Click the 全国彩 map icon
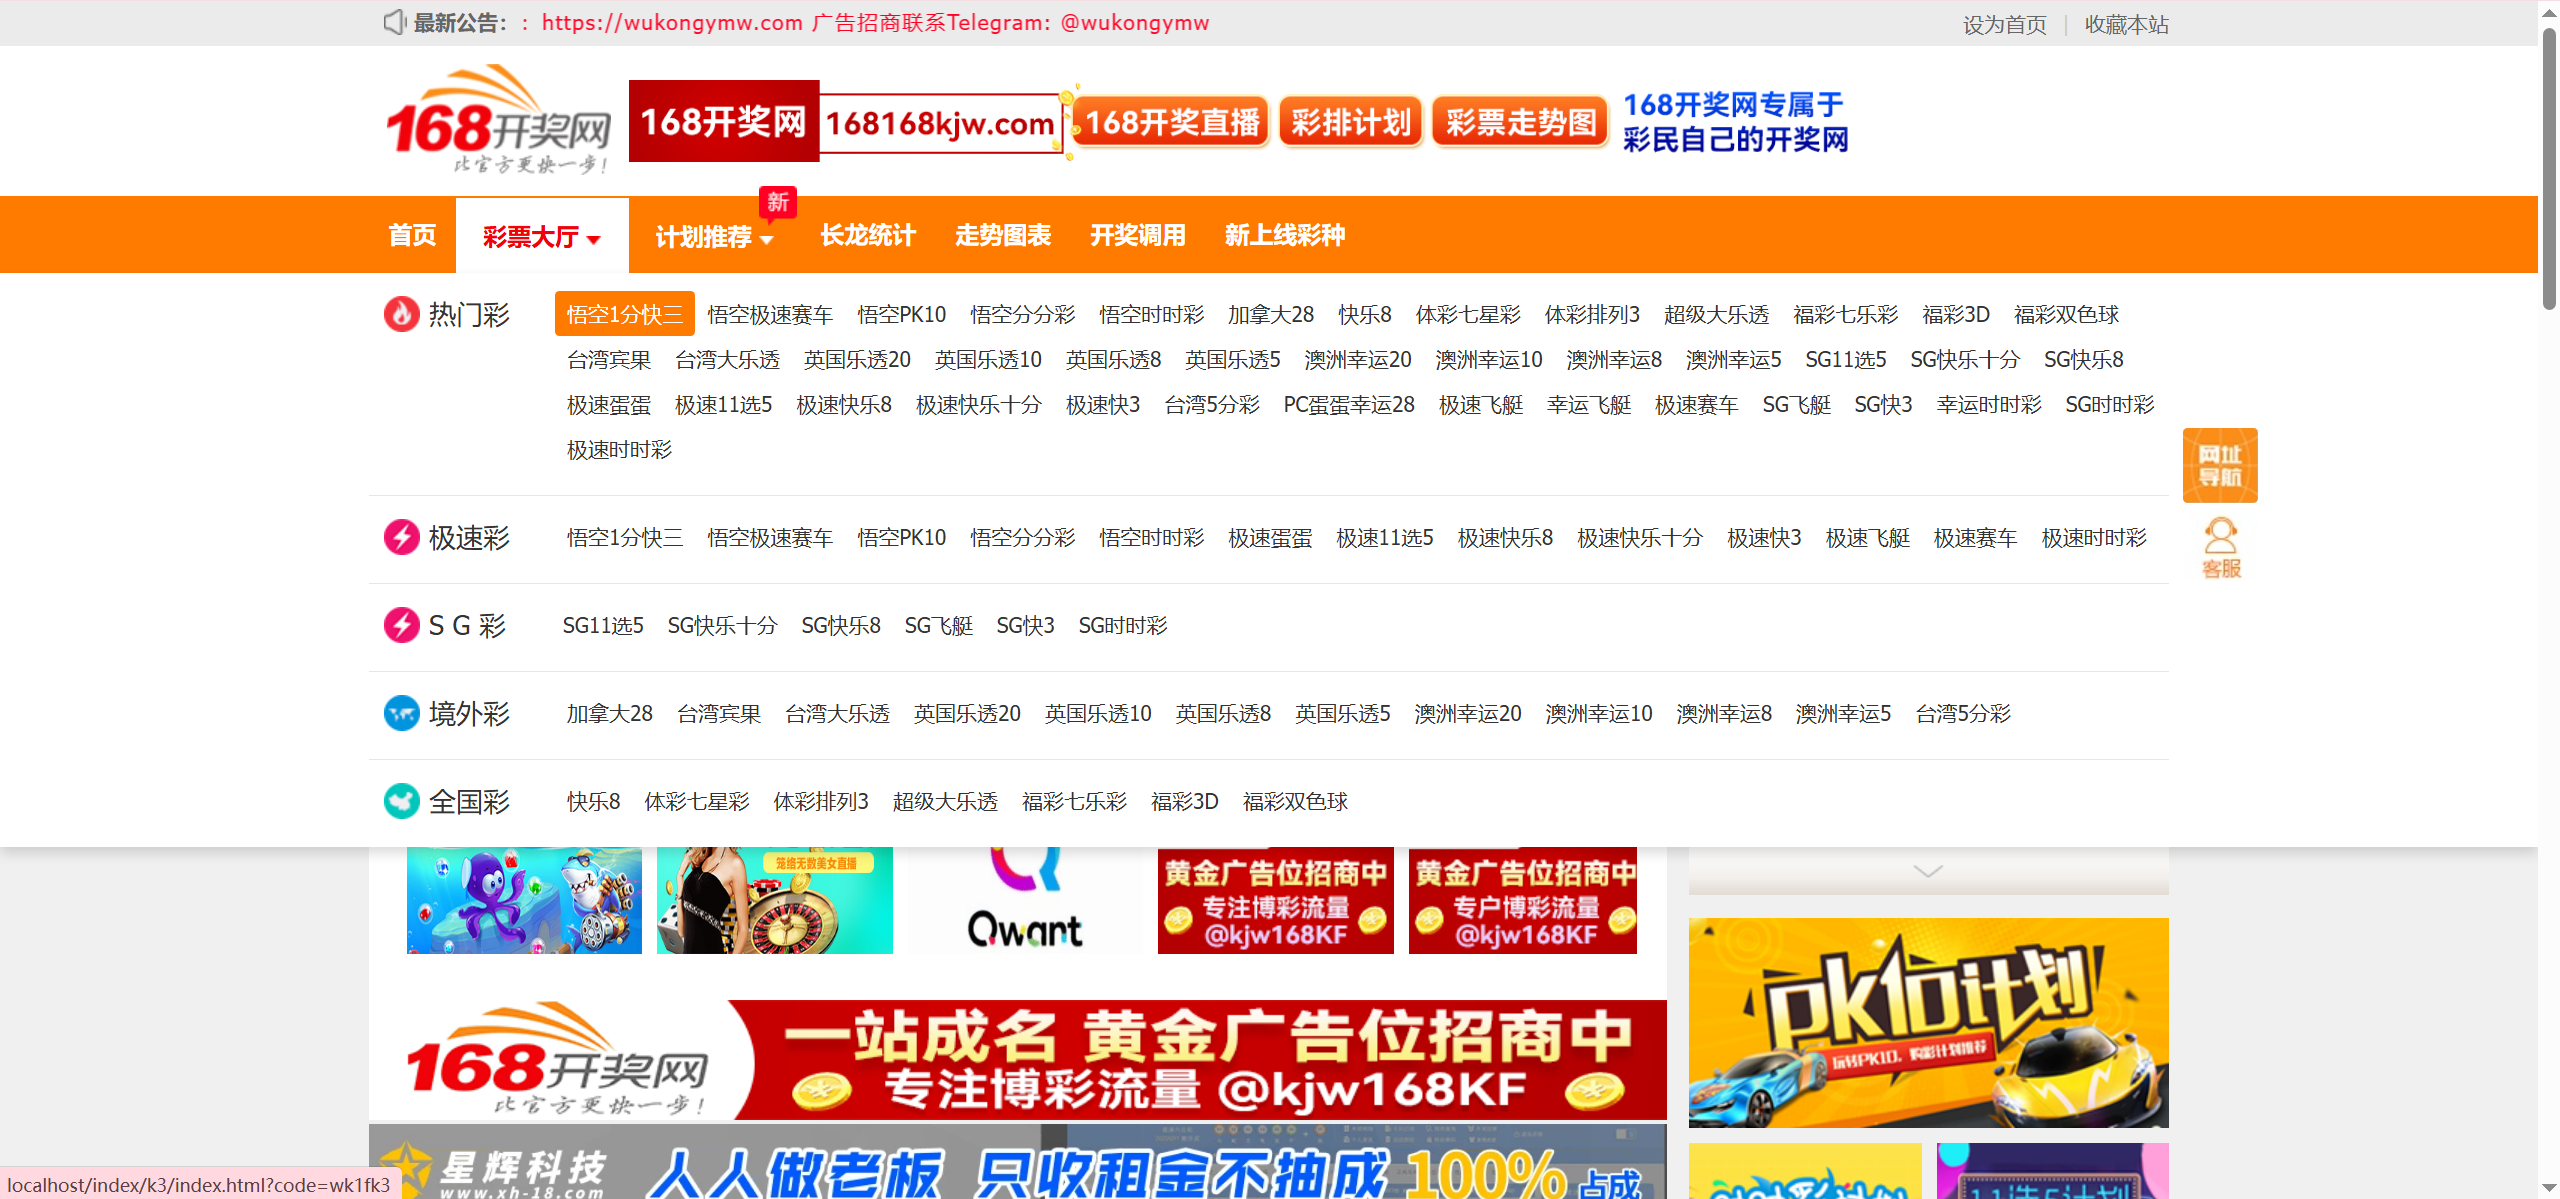Viewport: 2560px width, 1199px height. pos(401,801)
